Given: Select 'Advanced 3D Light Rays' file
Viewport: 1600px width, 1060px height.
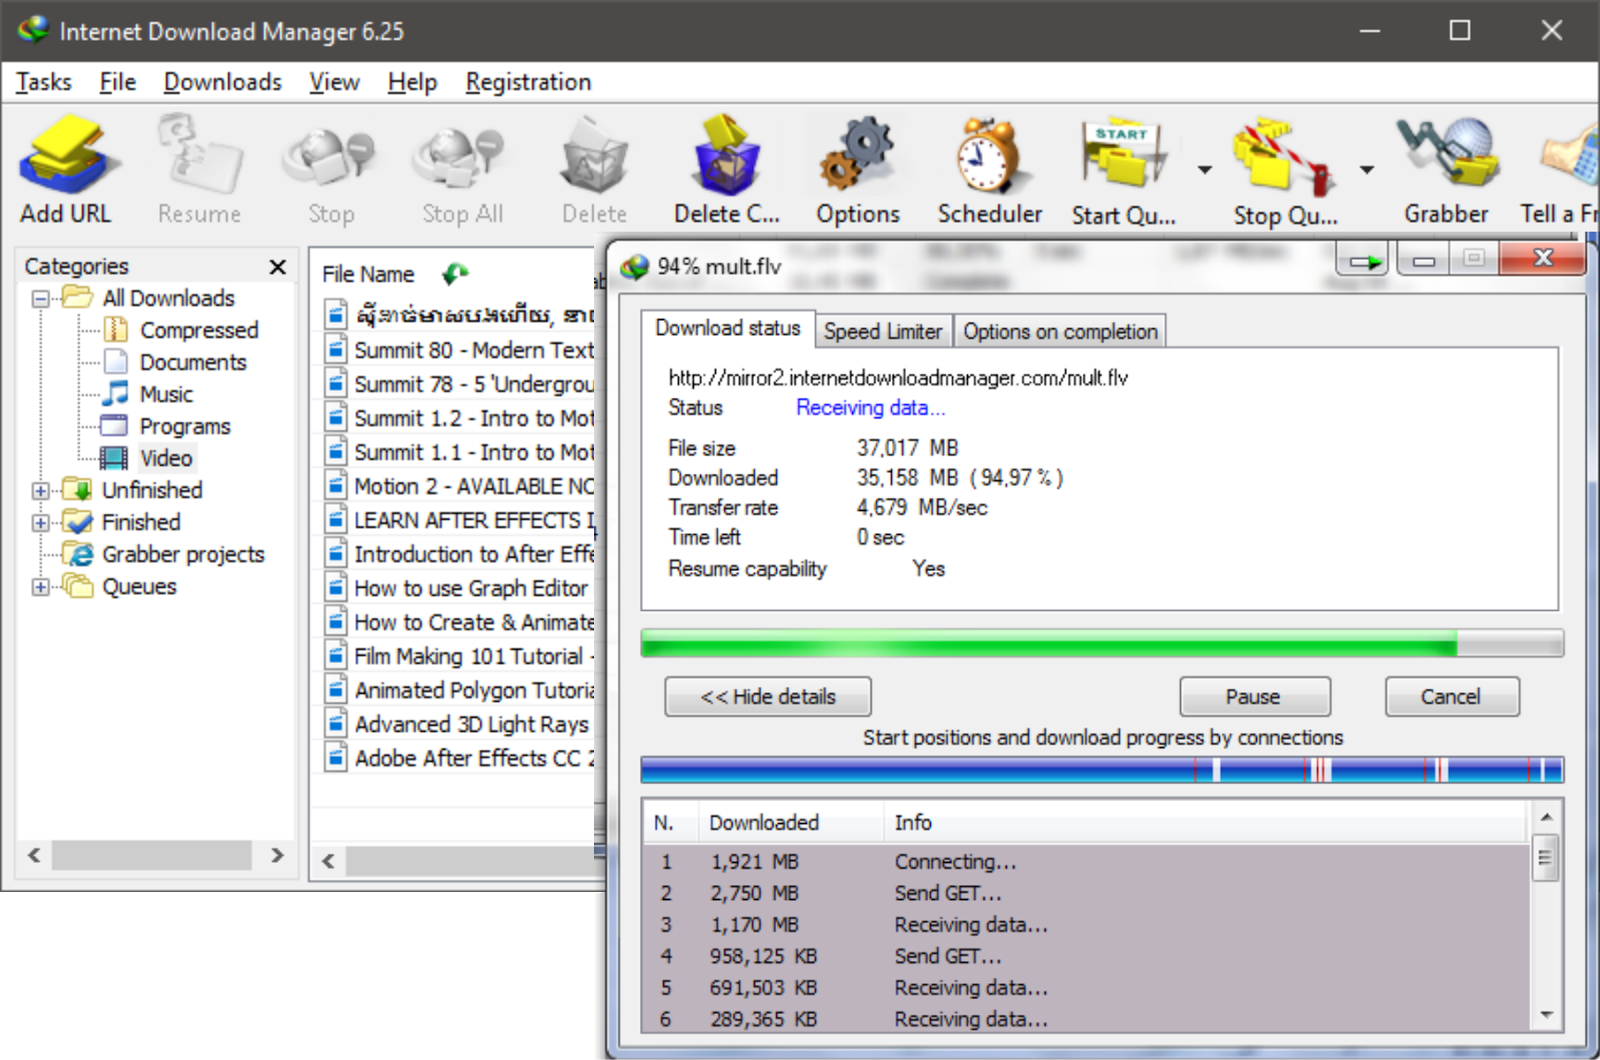Looking at the screenshot, I should click(x=460, y=724).
